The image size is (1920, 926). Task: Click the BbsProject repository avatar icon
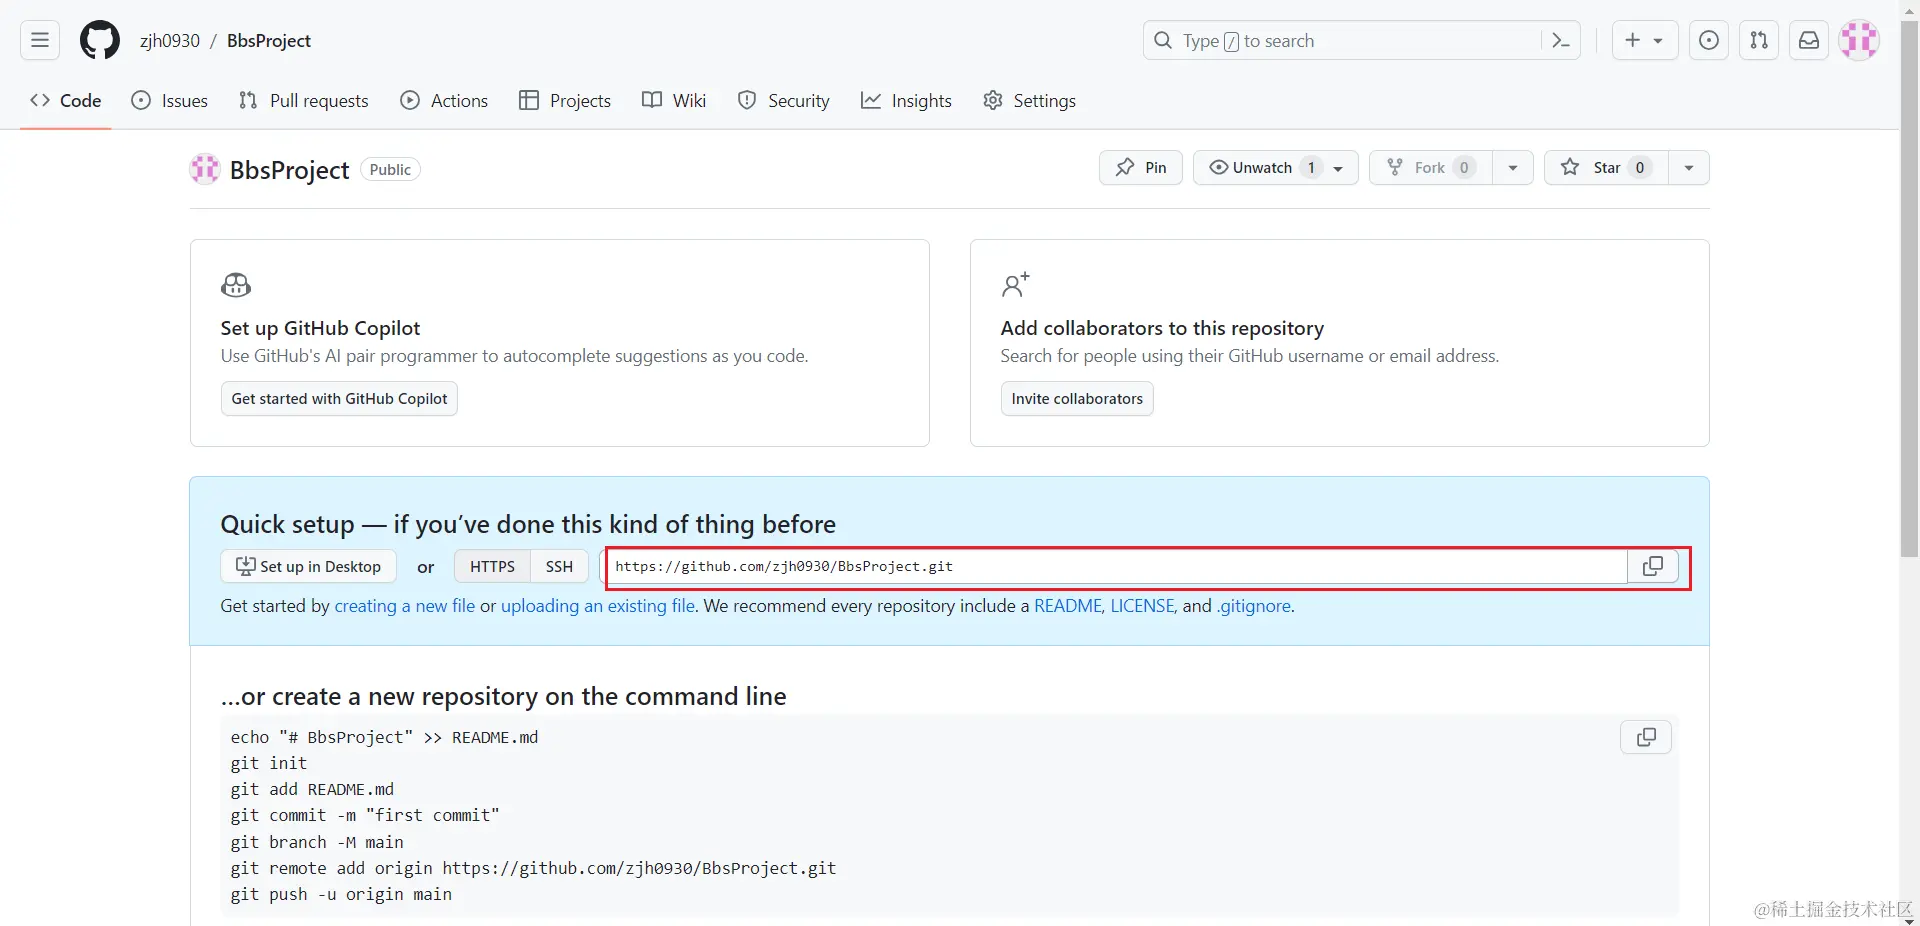pos(205,169)
